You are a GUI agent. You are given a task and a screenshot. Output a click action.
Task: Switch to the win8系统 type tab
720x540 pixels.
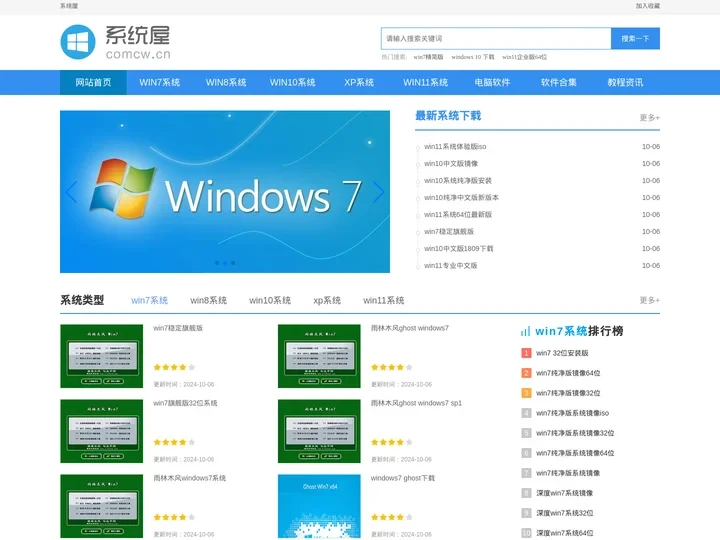(208, 300)
